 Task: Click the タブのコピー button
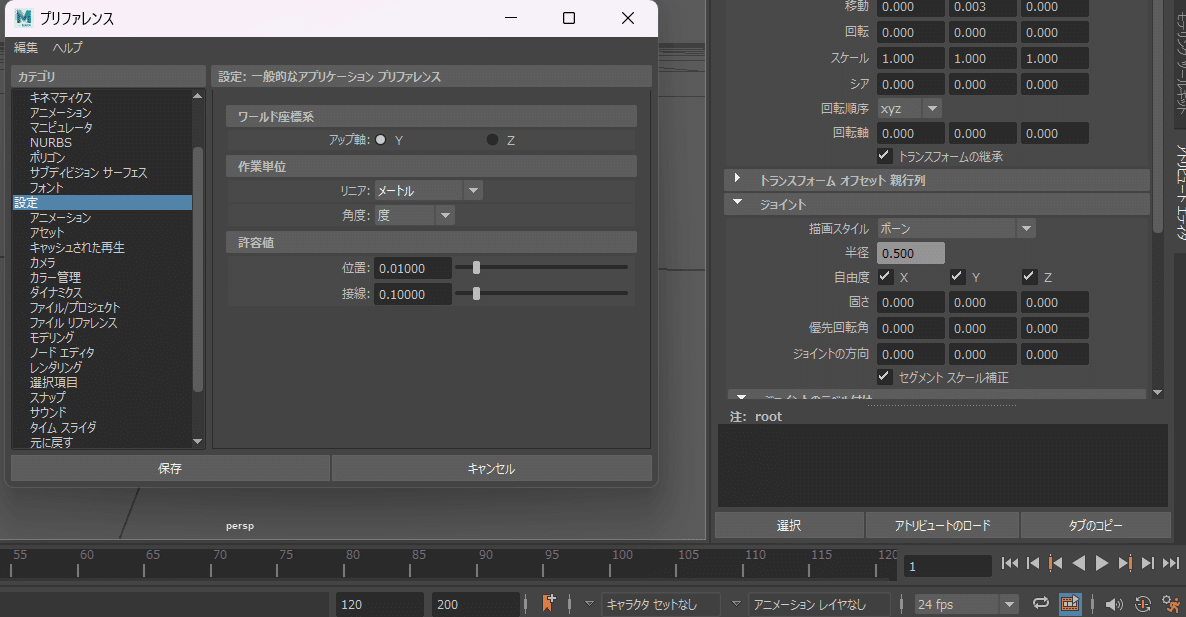(x=1095, y=526)
